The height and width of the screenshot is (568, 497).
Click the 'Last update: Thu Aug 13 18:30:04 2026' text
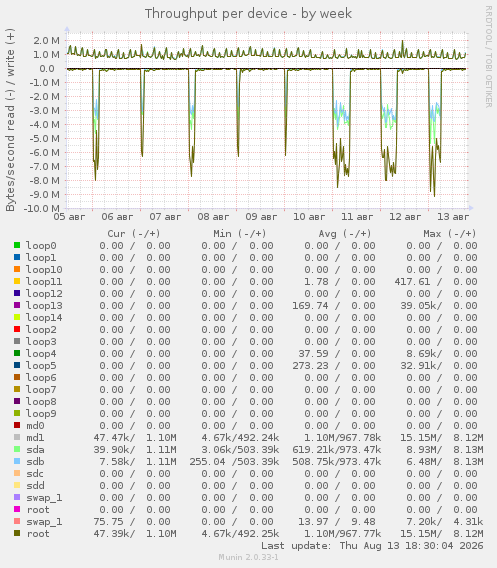372,546
